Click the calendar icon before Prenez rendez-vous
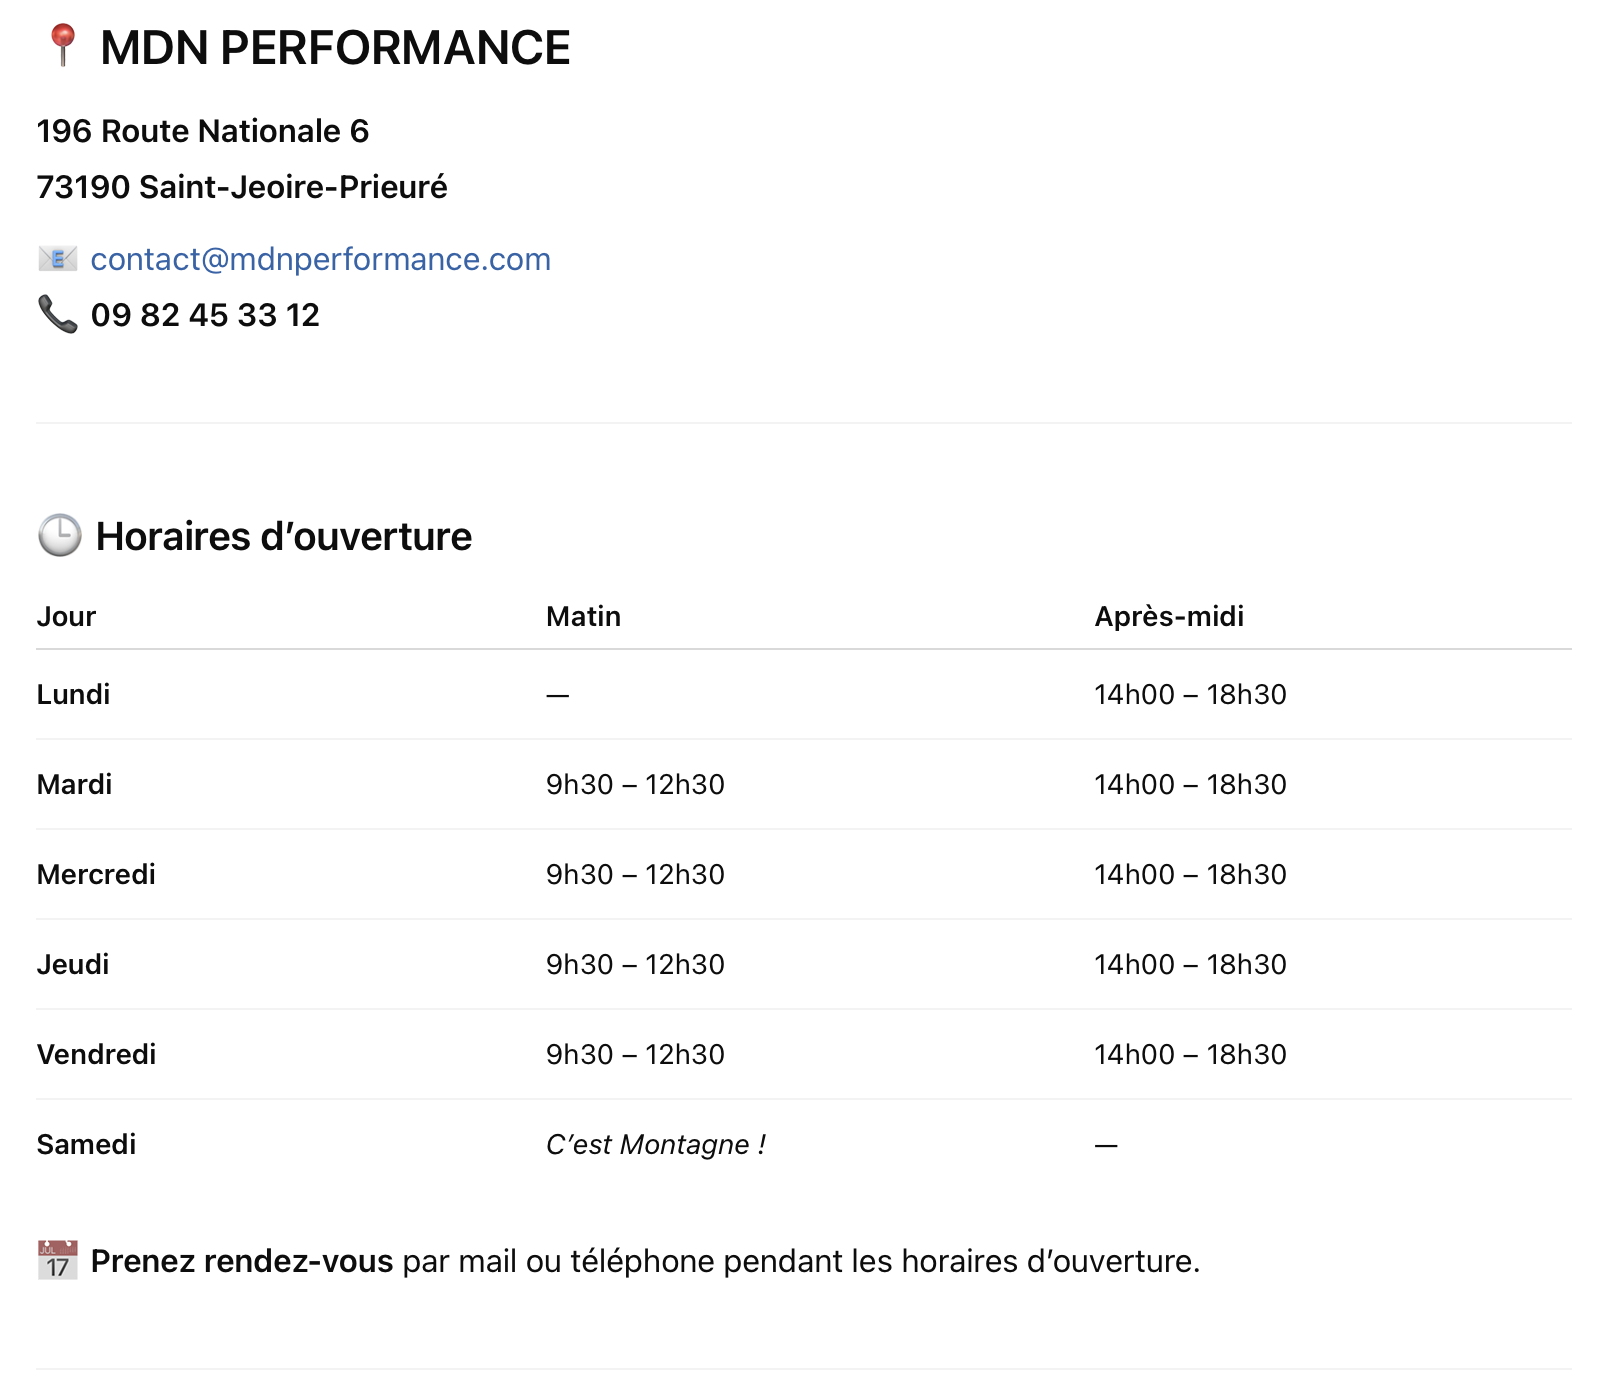Image resolution: width=1604 pixels, height=1394 pixels. [x=58, y=1260]
